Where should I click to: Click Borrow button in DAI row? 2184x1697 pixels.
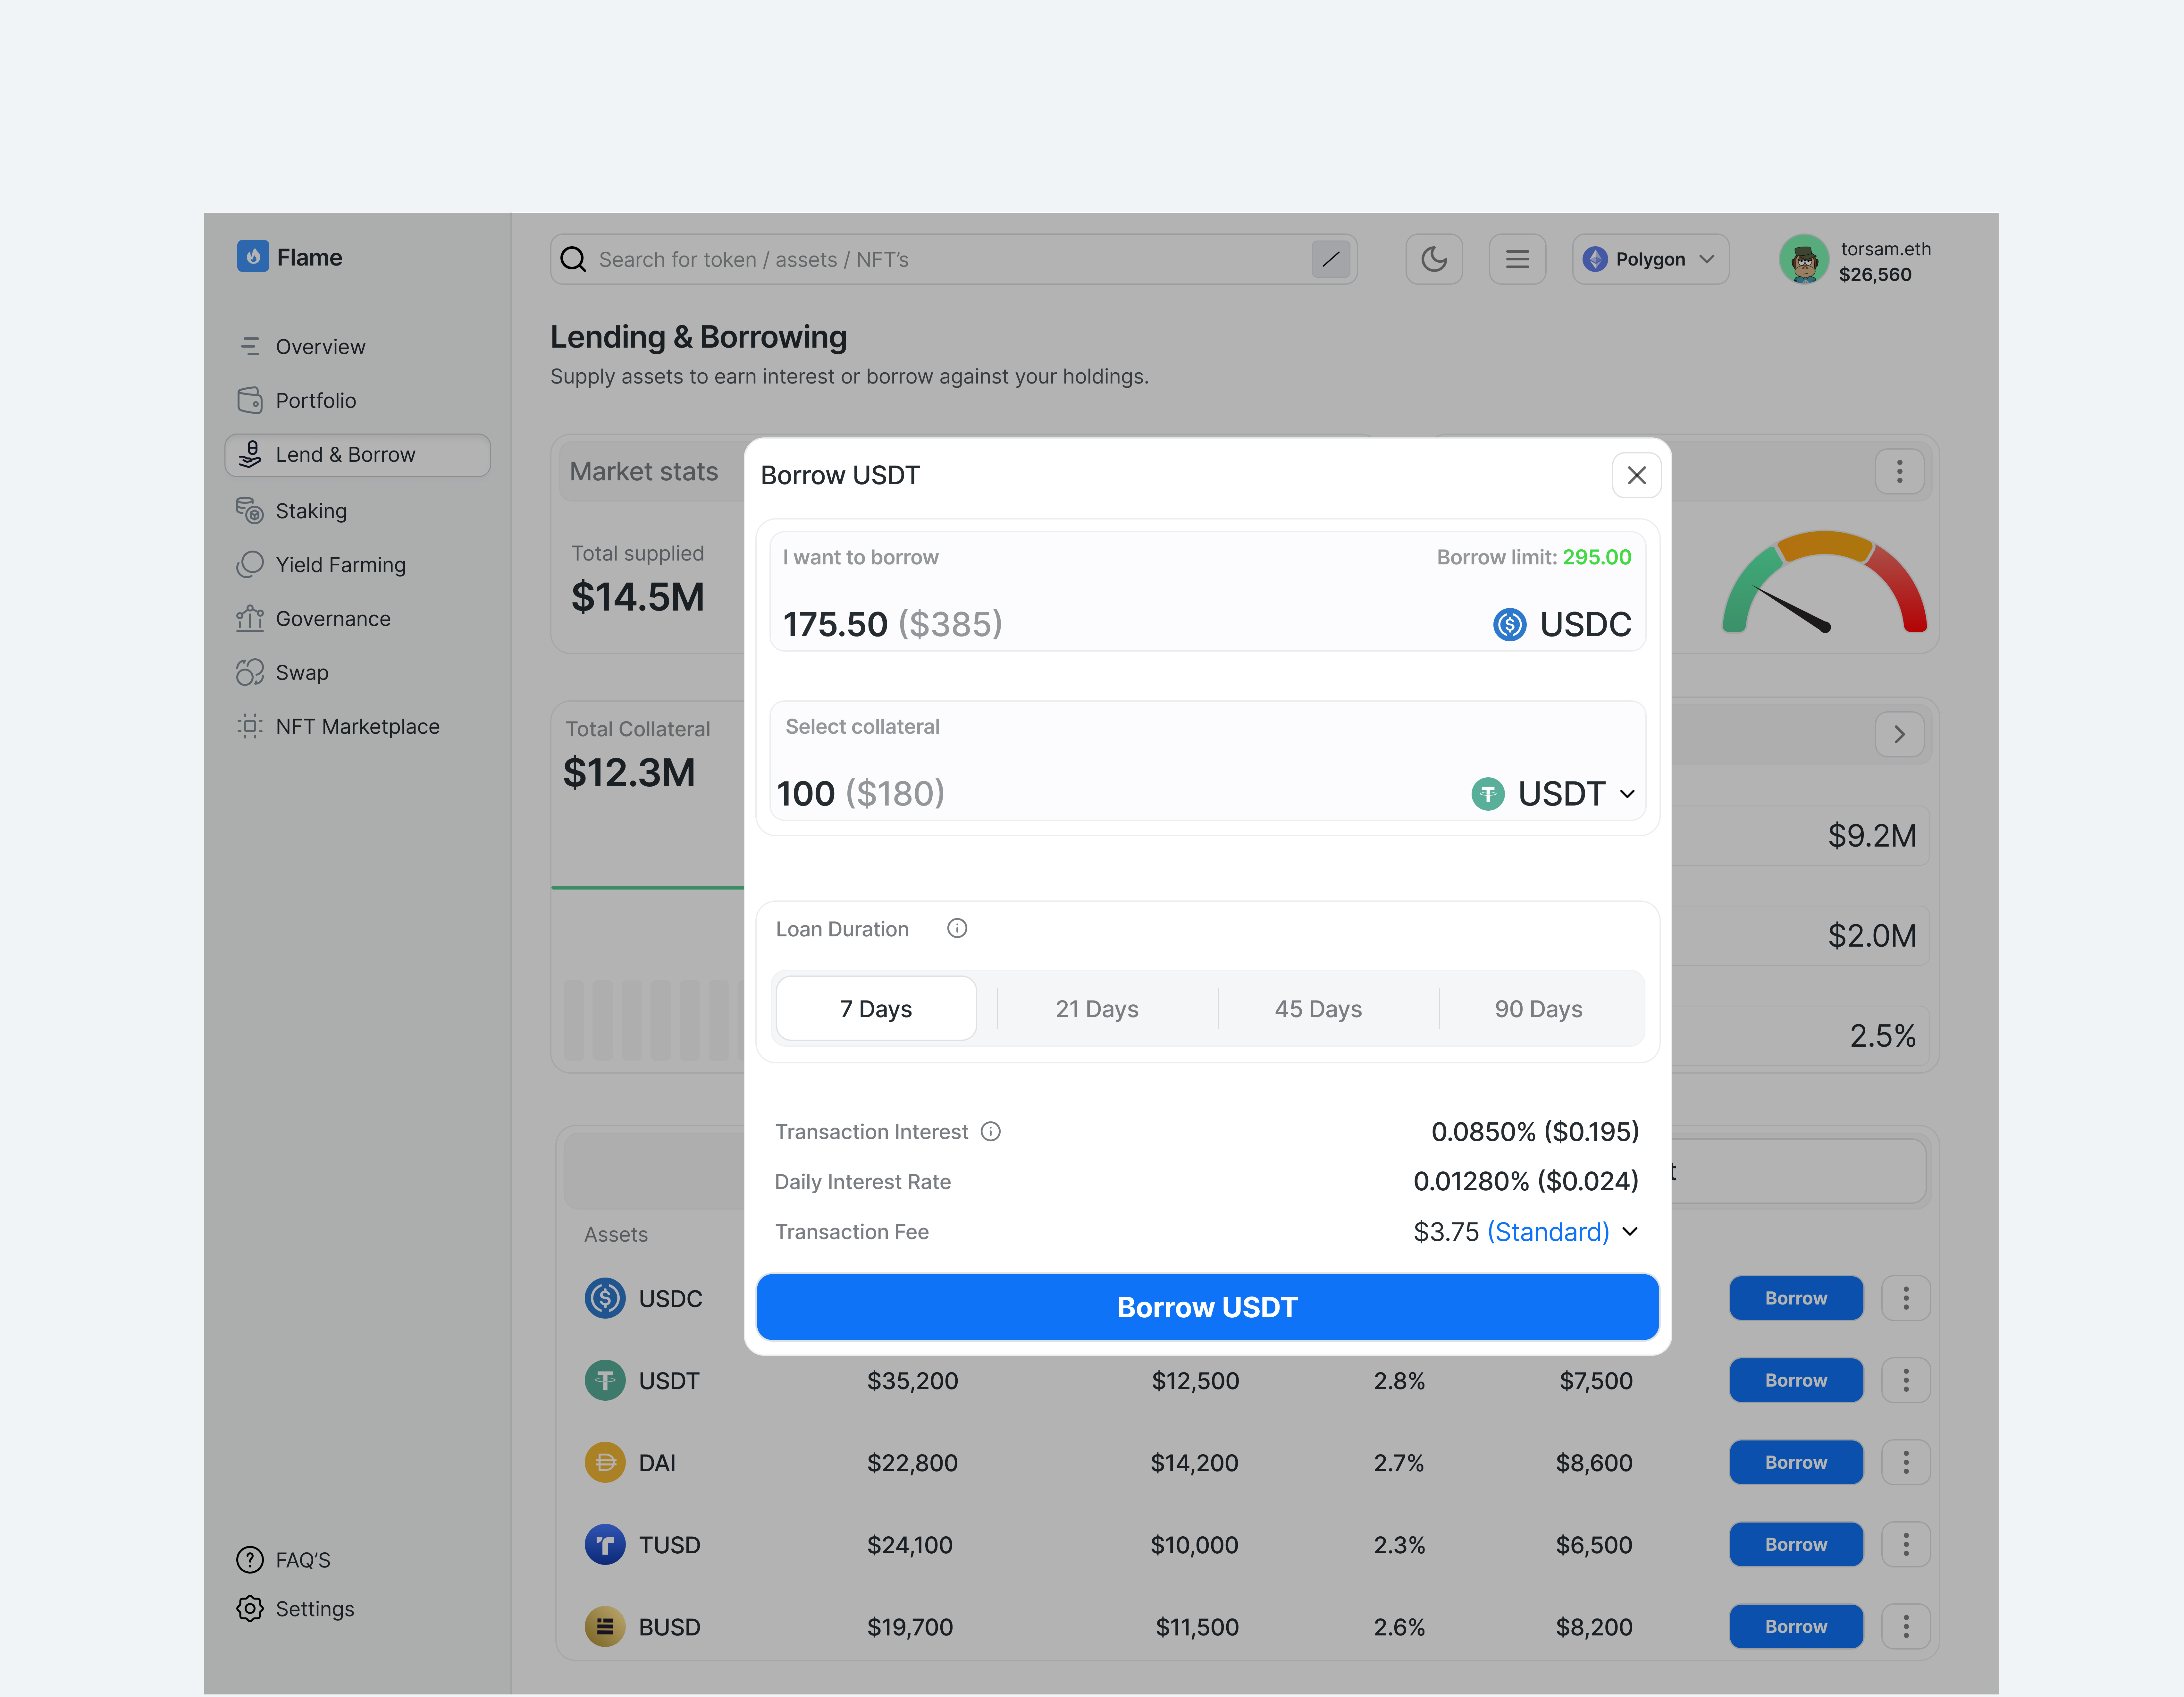1796,1462
